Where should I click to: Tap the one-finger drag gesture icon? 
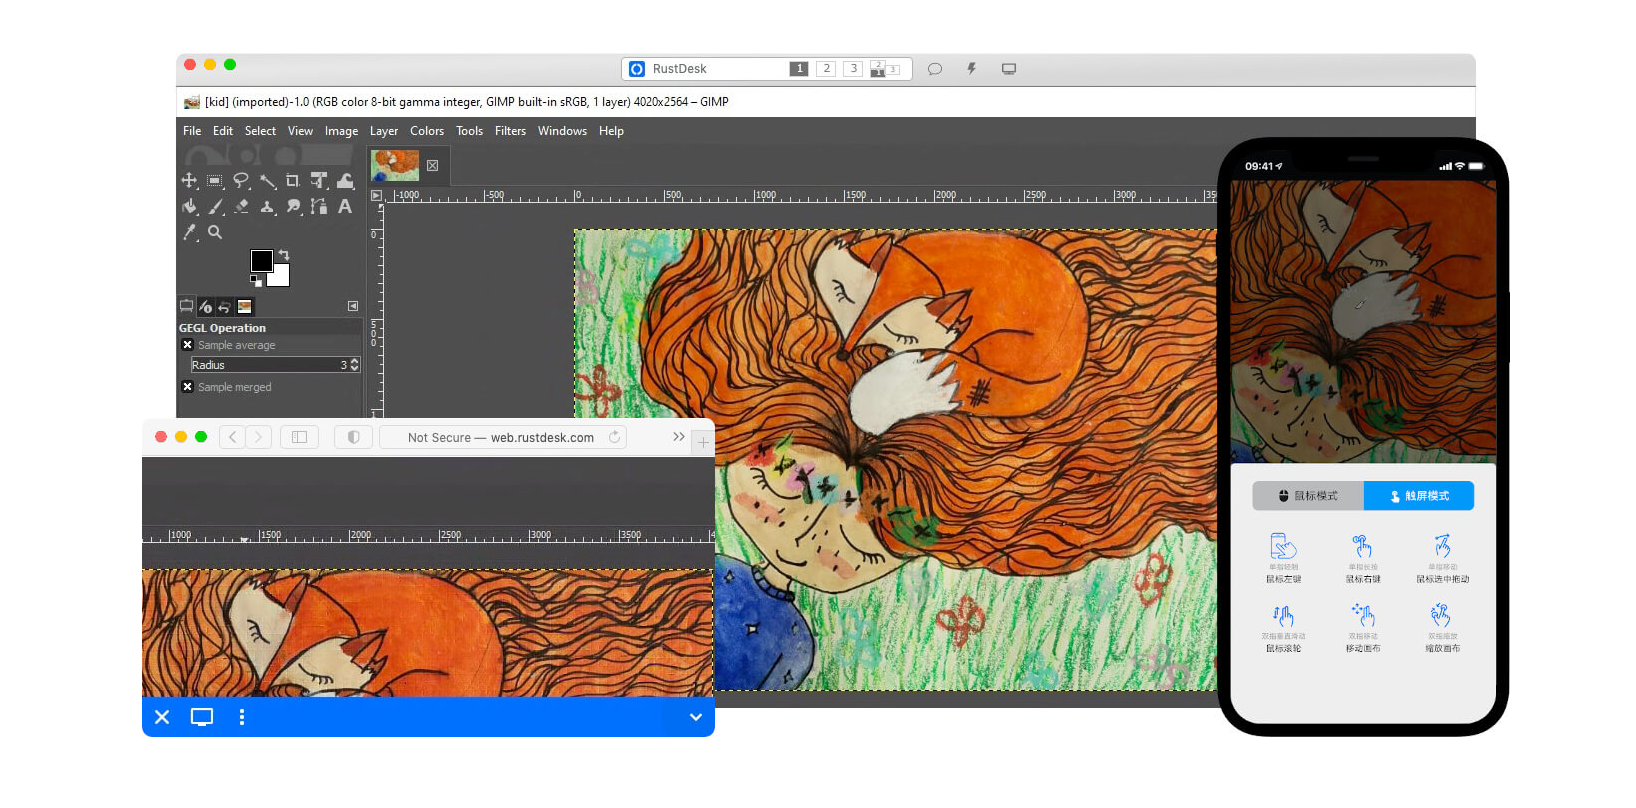click(x=1442, y=546)
